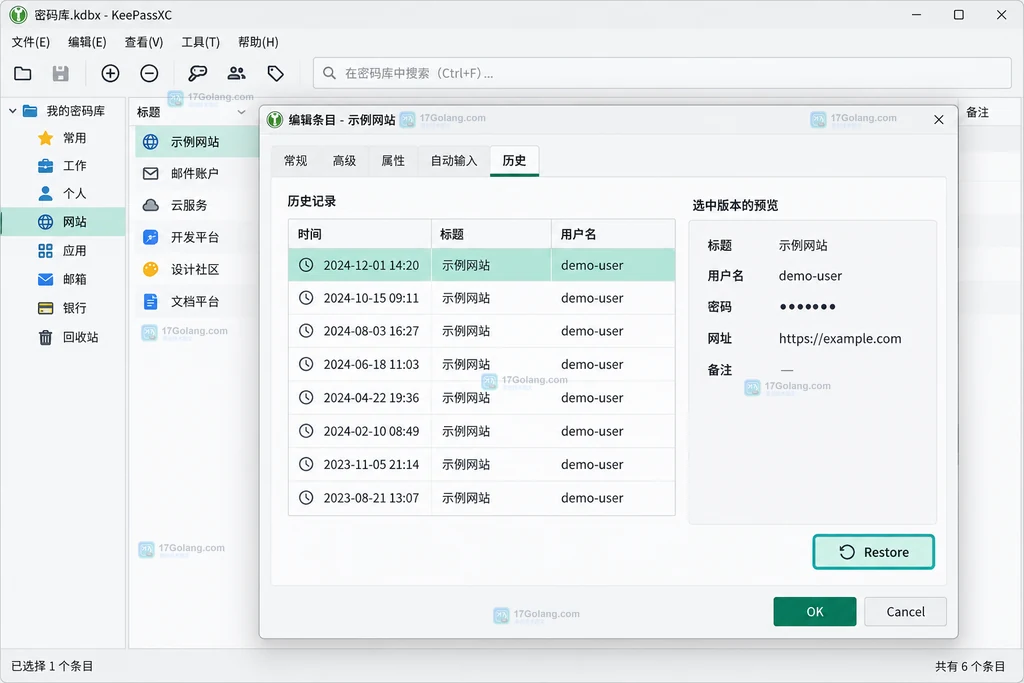Click the user groups toolbar icon
This screenshot has height=683, width=1024.
click(x=236, y=73)
